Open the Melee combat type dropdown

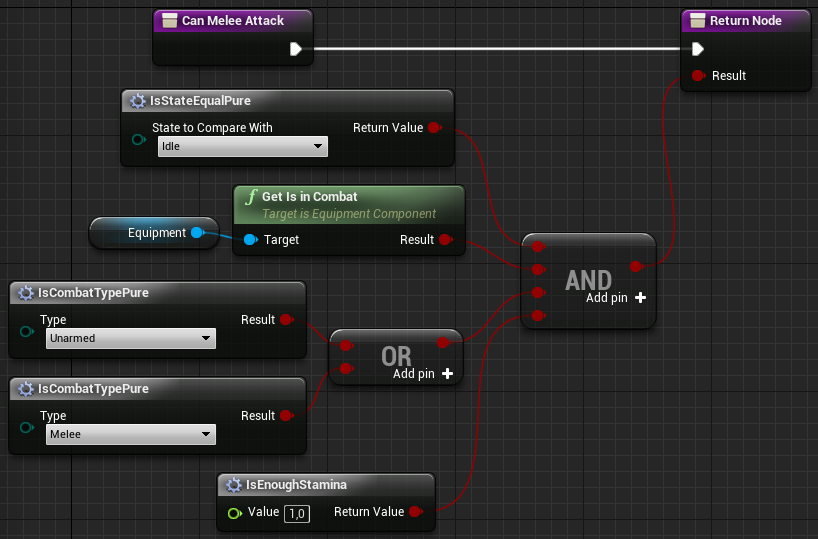[130, 435]
